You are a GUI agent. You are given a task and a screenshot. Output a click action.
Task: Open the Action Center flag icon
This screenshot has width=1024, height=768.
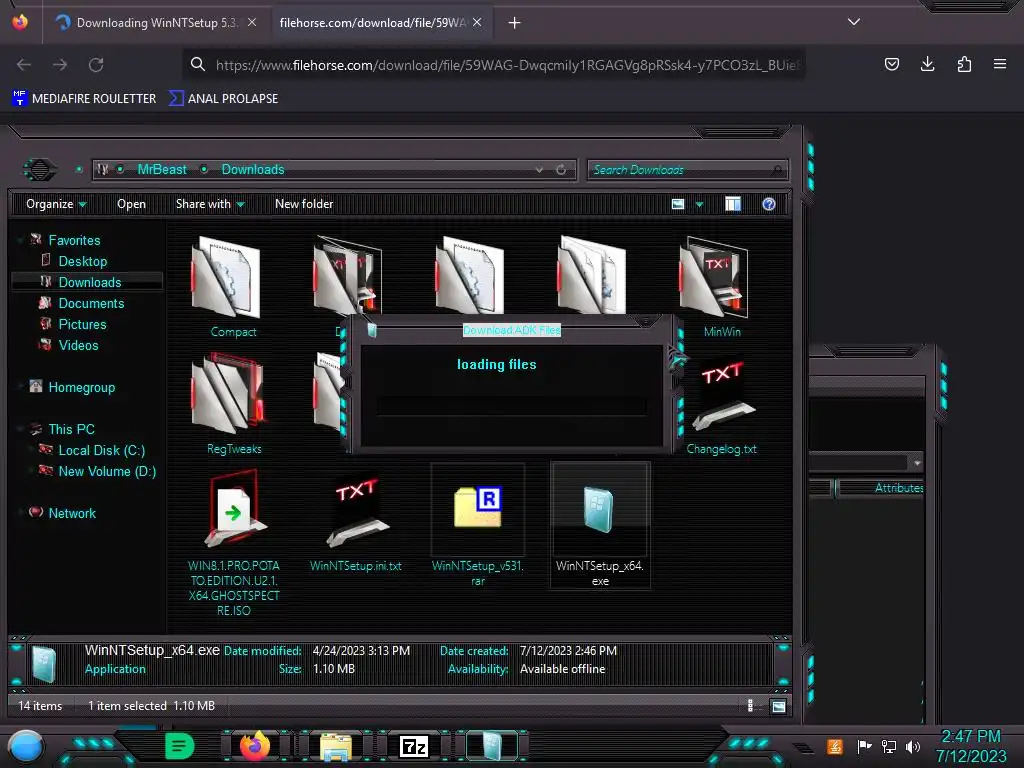[864, 746]
